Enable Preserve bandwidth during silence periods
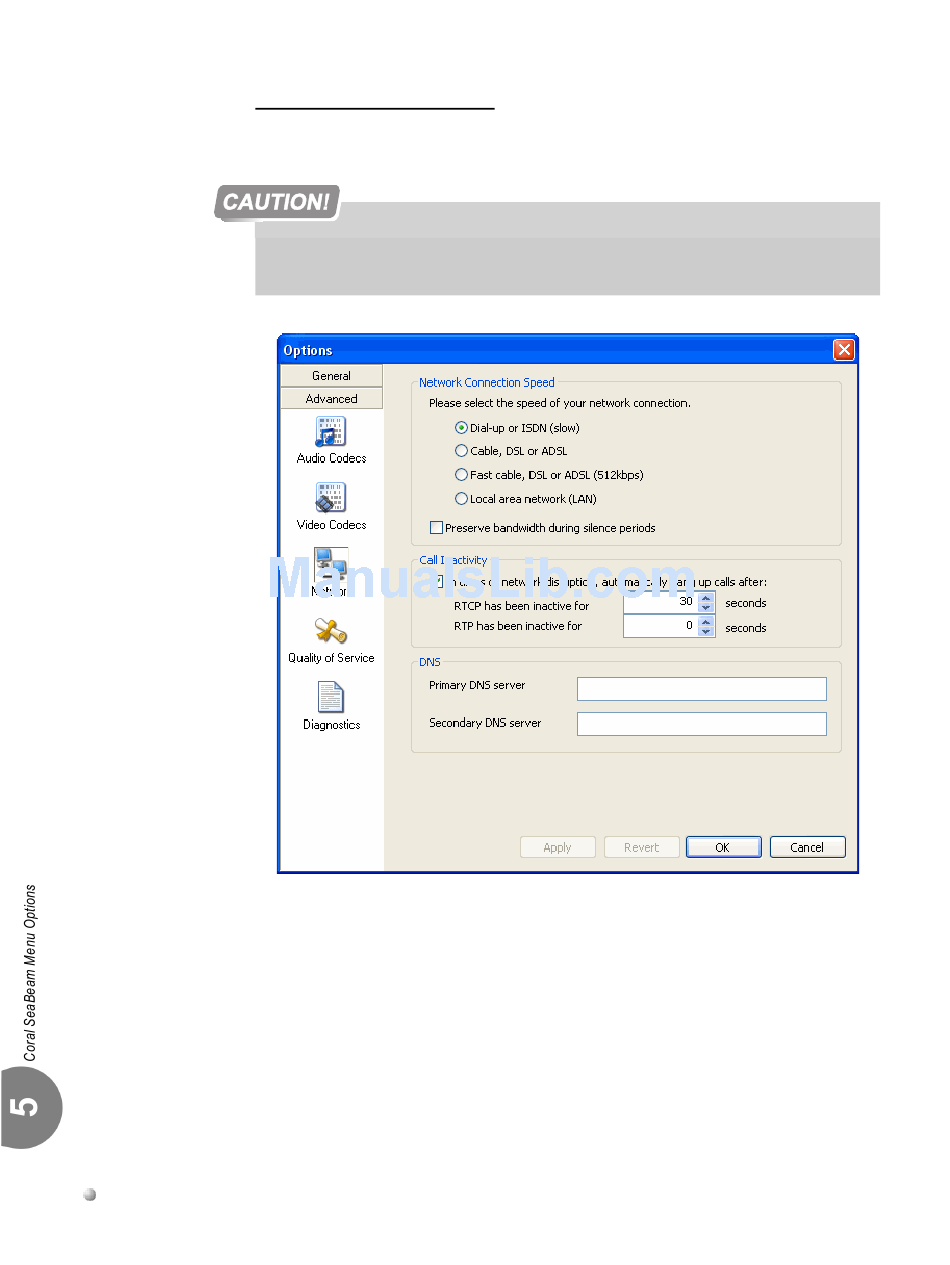 [x=436, y=528]
